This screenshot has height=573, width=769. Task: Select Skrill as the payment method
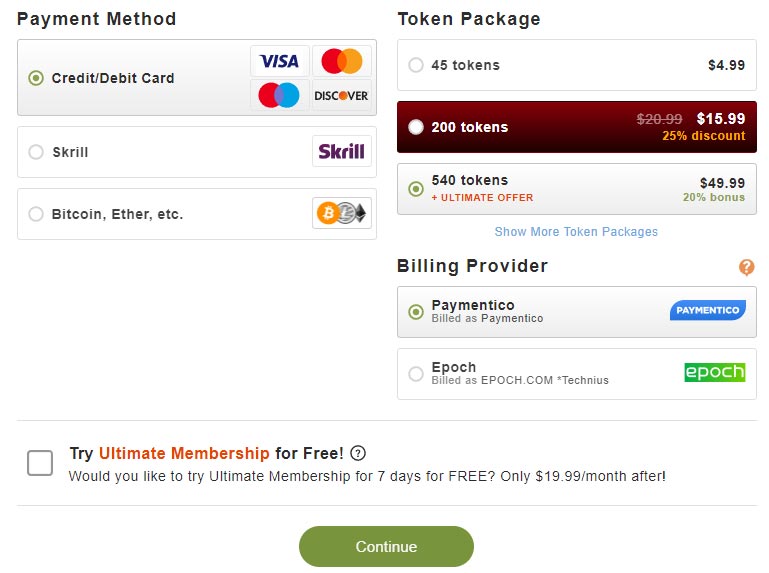36,152
